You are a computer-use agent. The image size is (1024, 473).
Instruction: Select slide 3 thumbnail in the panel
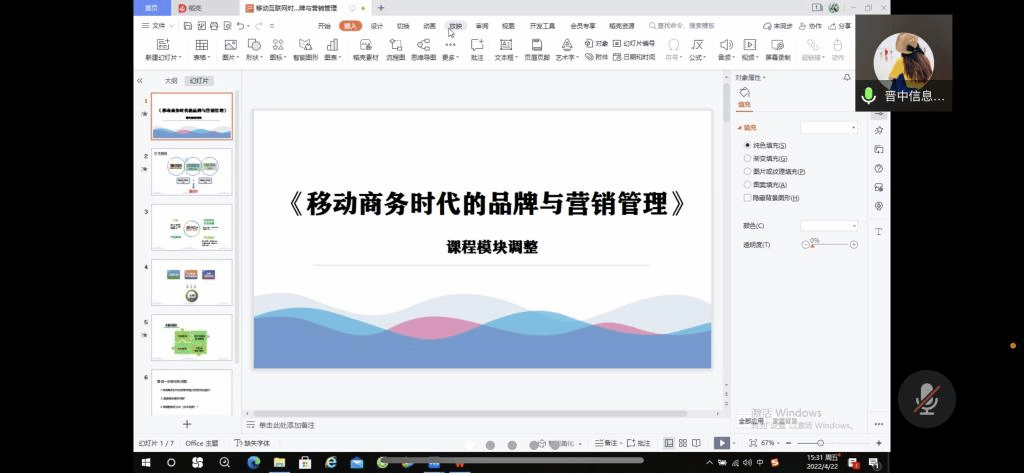pos(191,227)
